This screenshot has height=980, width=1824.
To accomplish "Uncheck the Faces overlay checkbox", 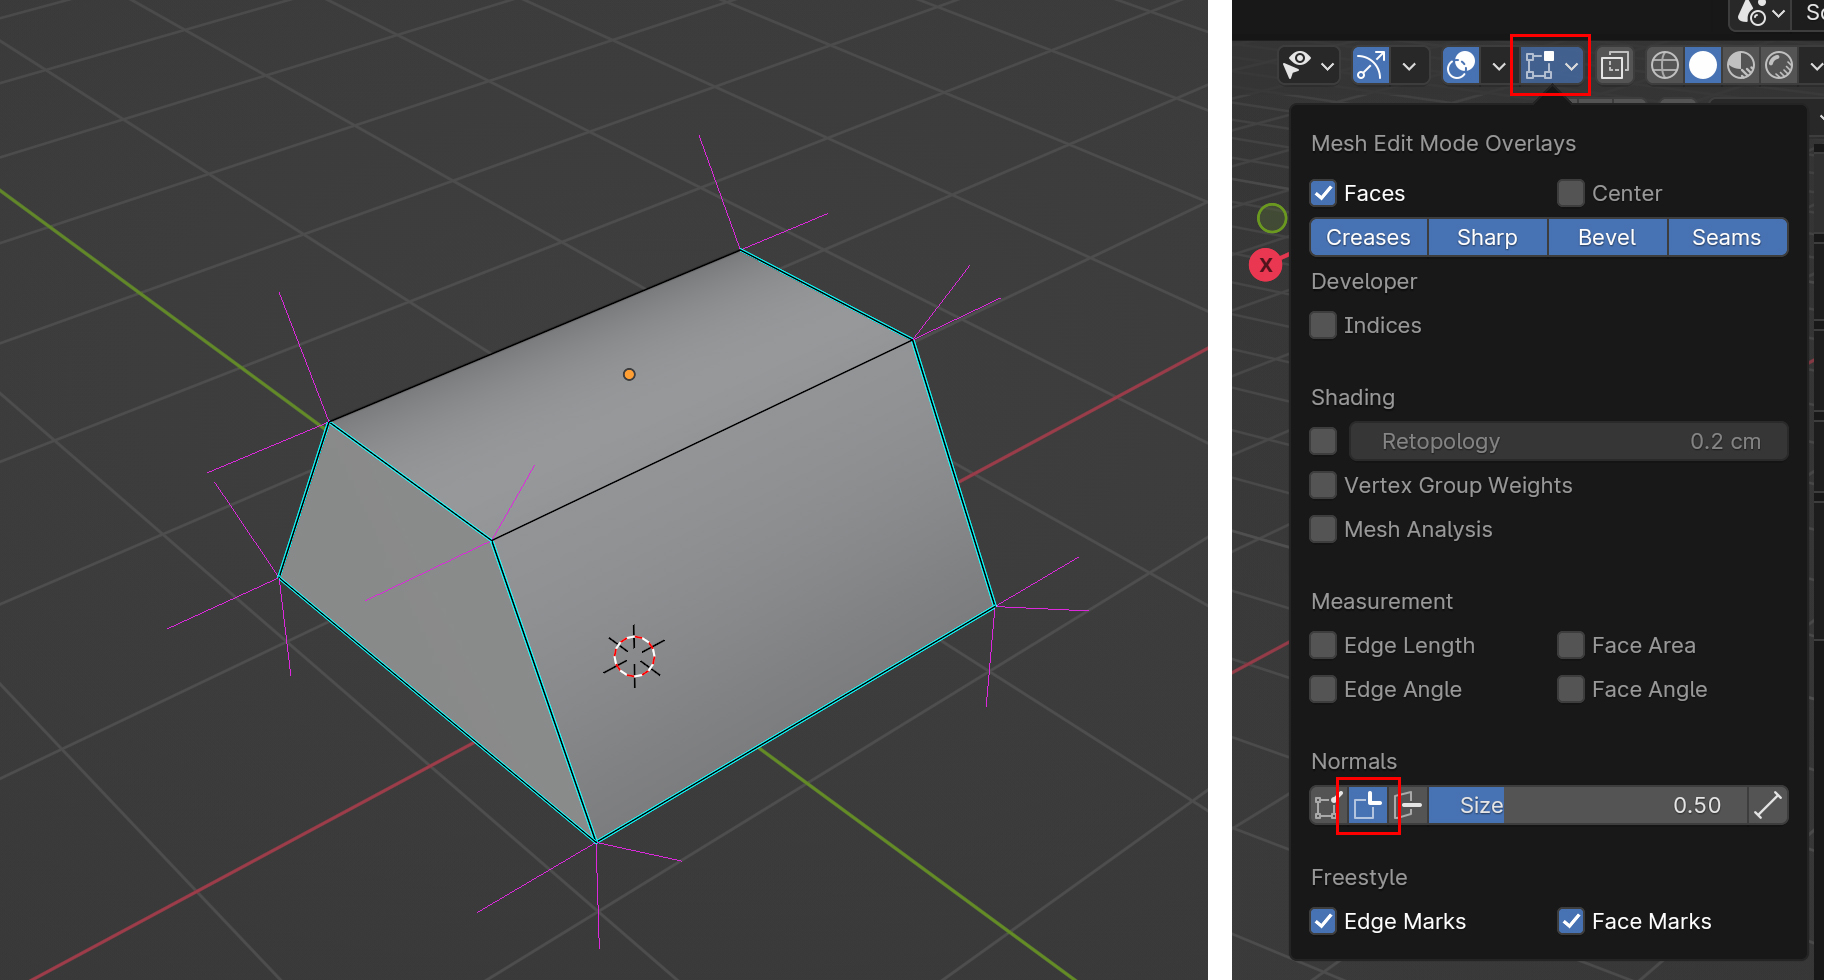I will tap(1323, 193).
